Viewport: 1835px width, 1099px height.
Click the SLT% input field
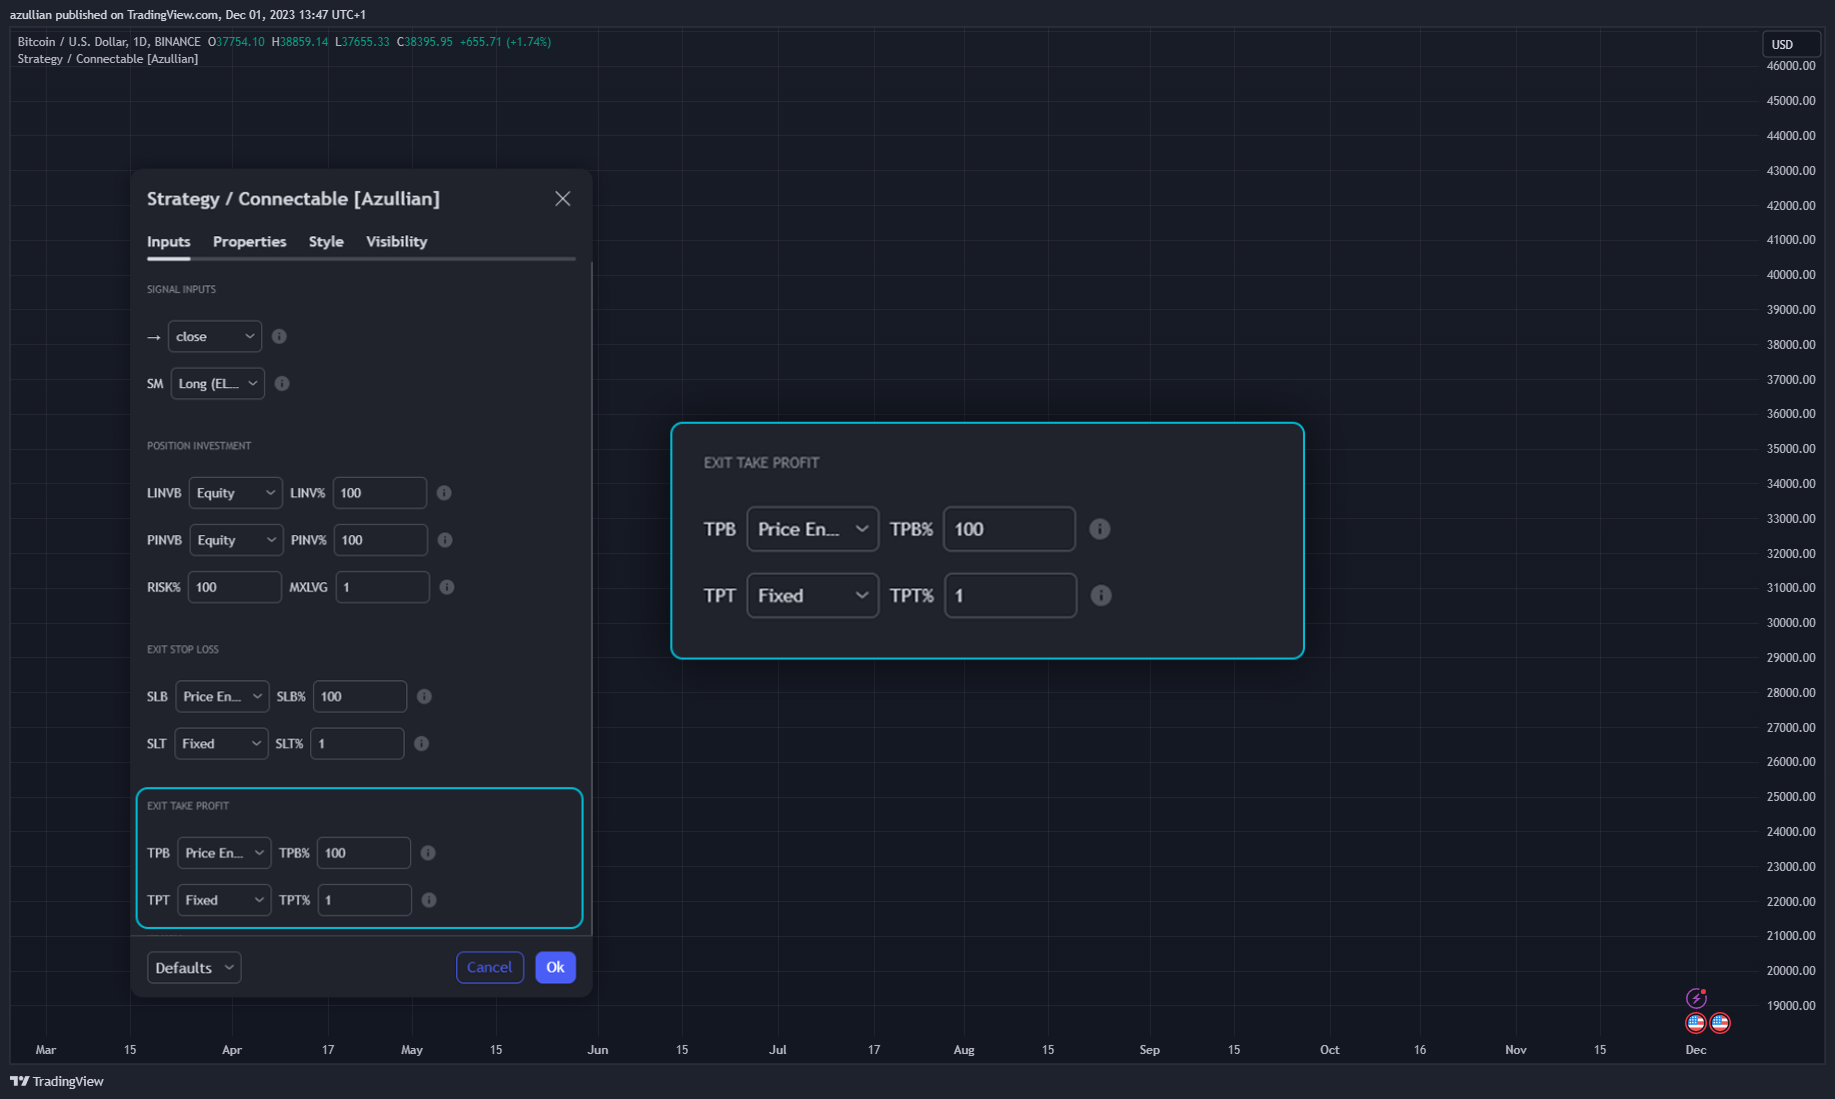357,743
